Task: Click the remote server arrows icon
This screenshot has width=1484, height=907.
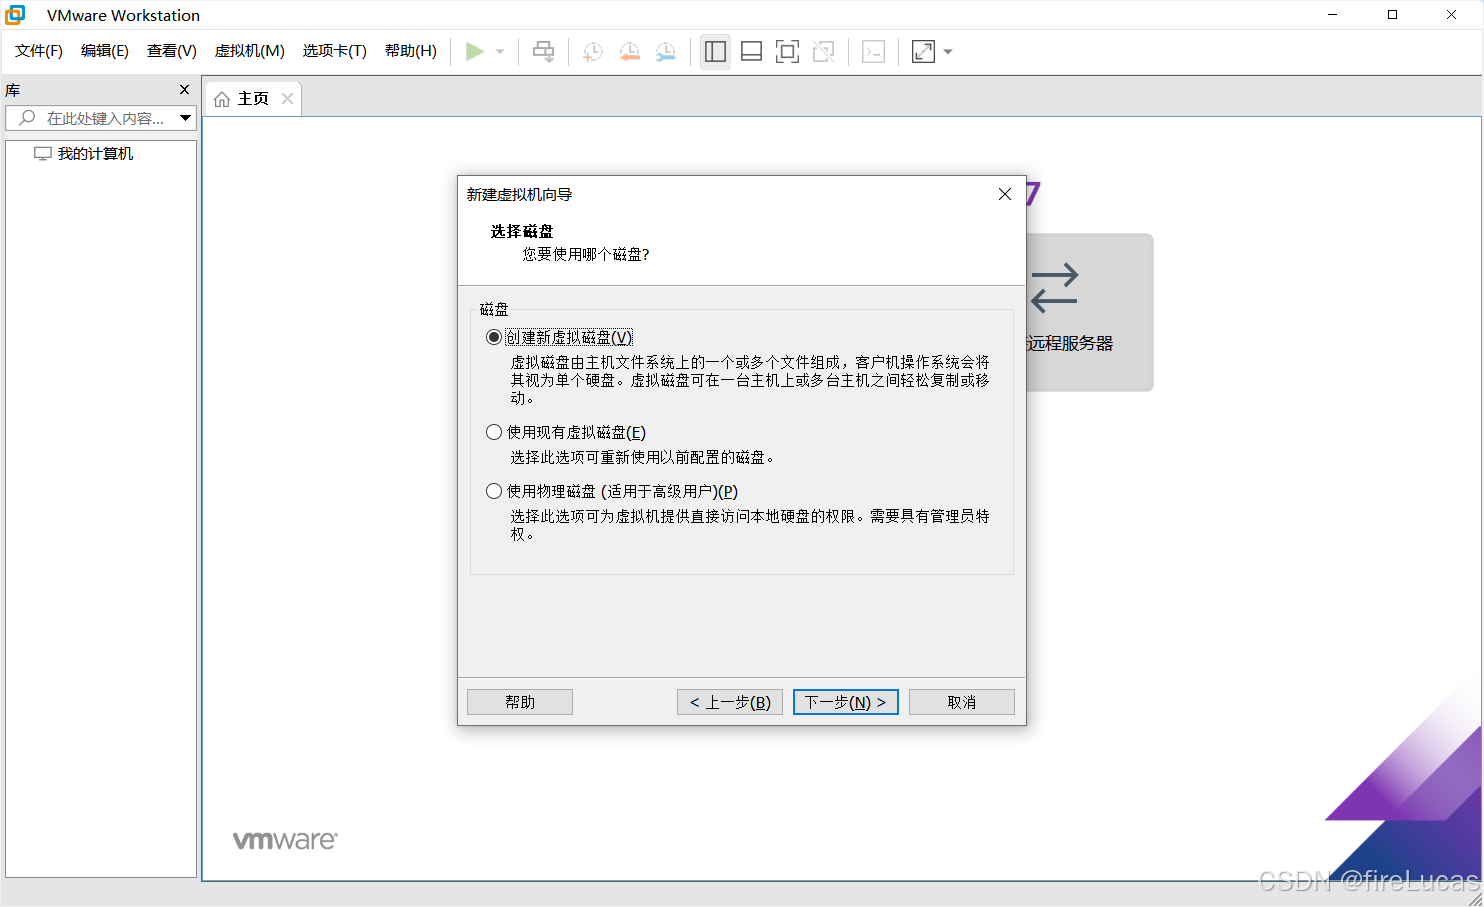Action: tap(1054, 288)
